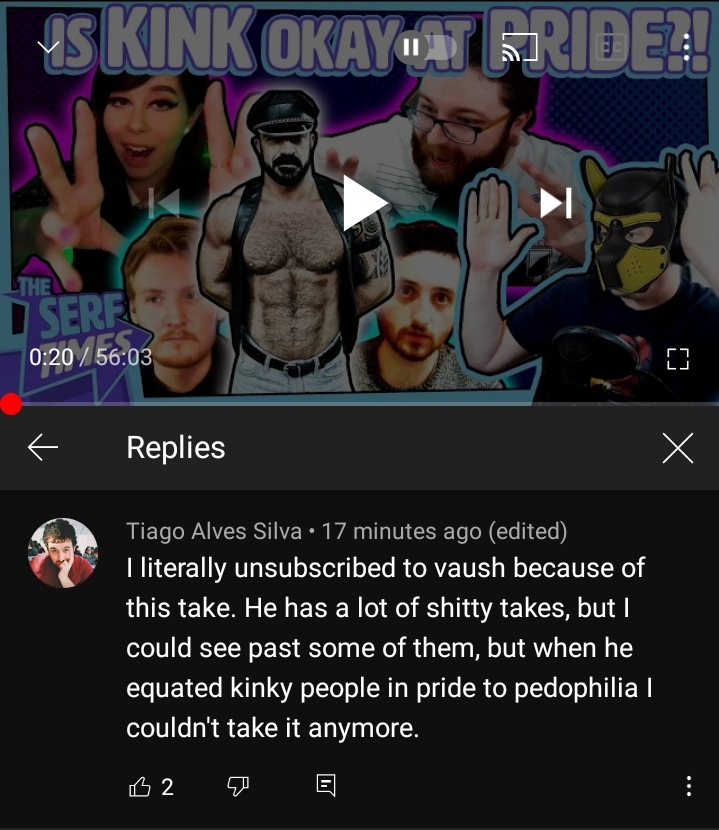Enter fullscreen mode
719x830 pixels.
[x=678, y=359]
